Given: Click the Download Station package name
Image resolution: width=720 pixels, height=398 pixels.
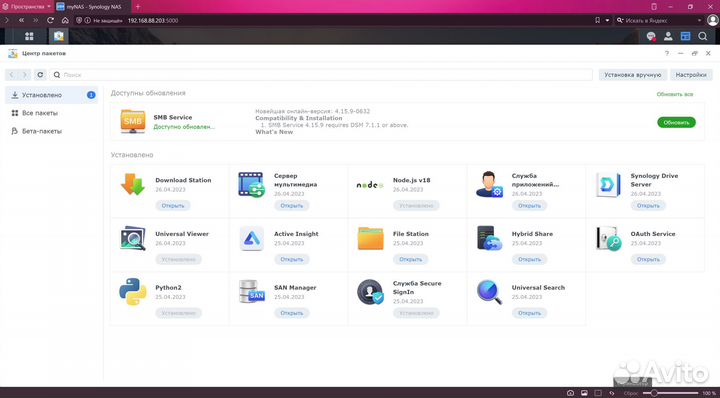Looking at the screenshot, I should tap(183, 180).
